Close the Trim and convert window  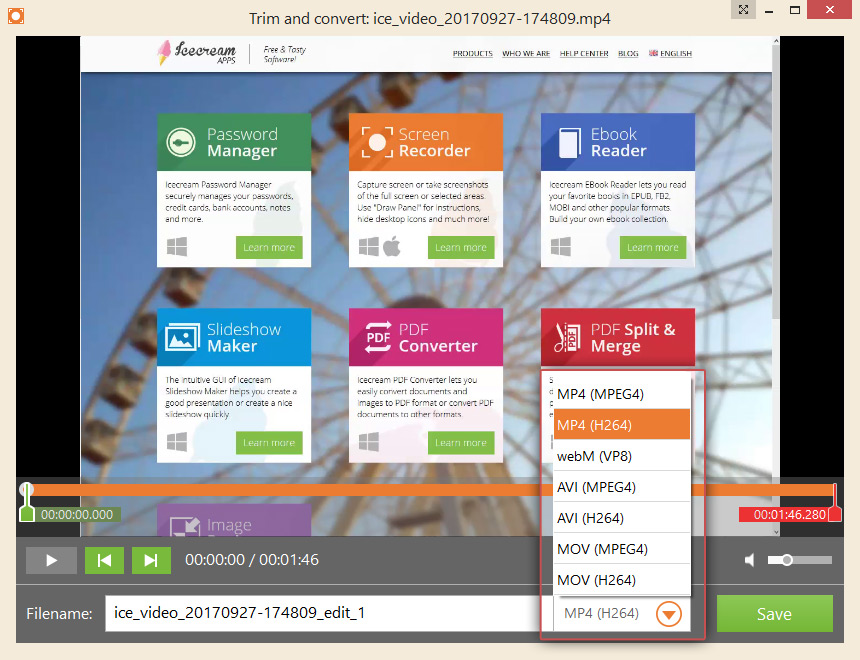coord(830,9)
